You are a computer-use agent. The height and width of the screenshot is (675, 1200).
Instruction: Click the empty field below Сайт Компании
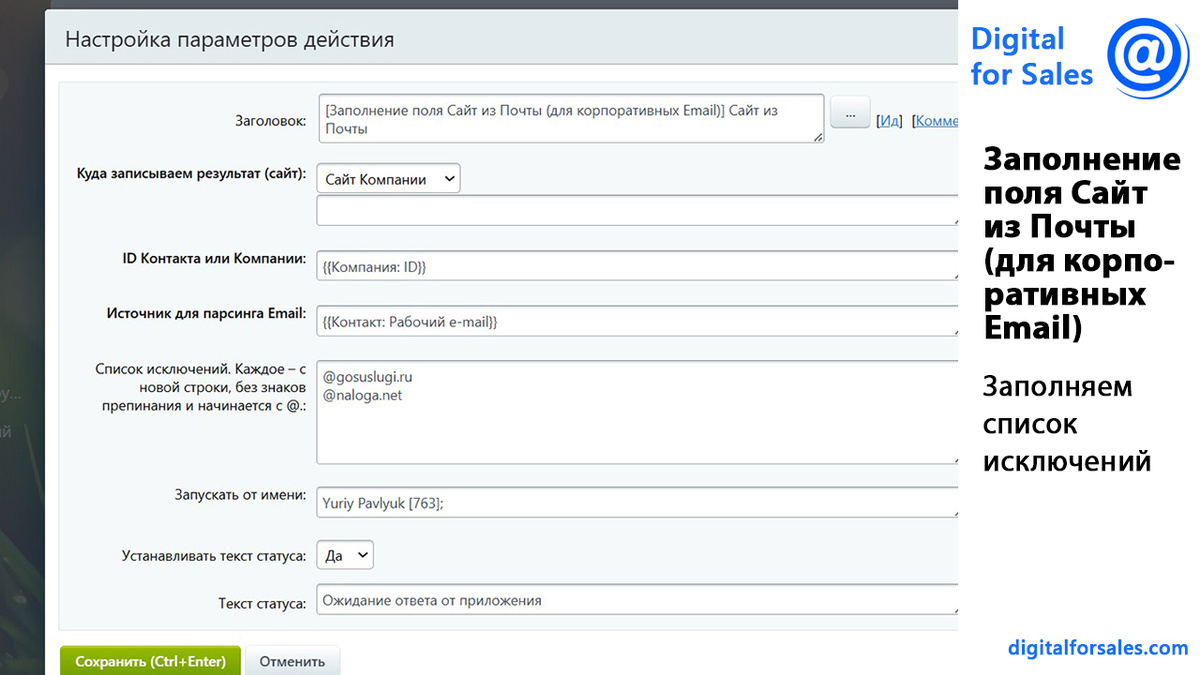coord(636,210)
